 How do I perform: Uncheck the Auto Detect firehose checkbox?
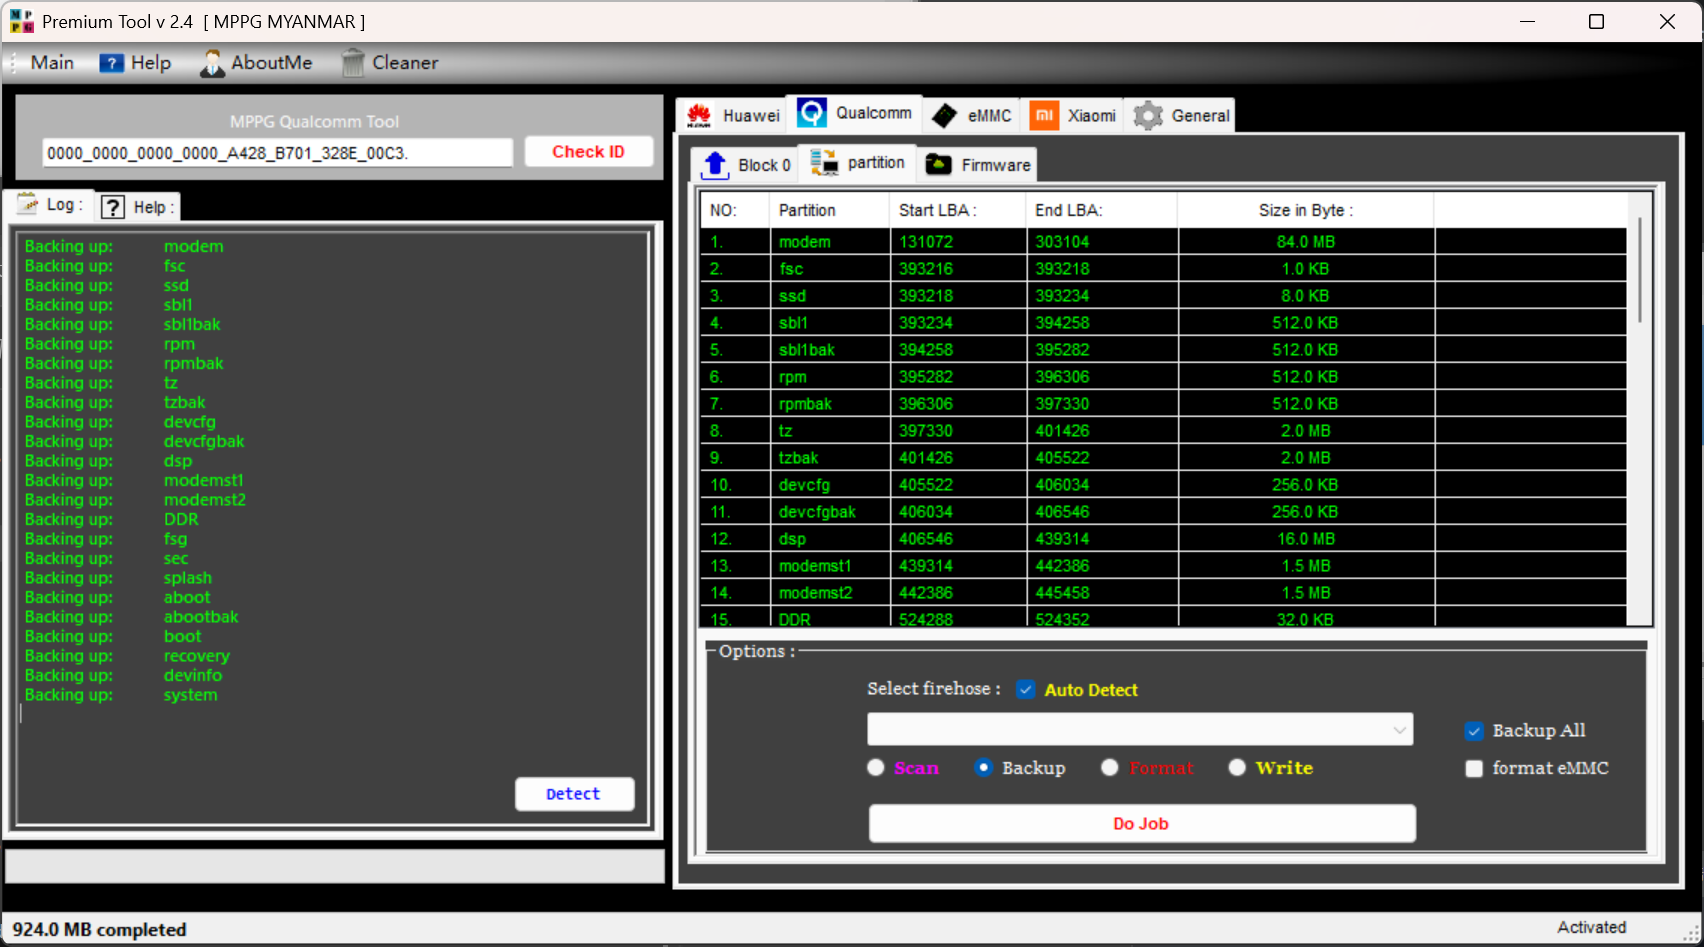(x=1025, y=690)
